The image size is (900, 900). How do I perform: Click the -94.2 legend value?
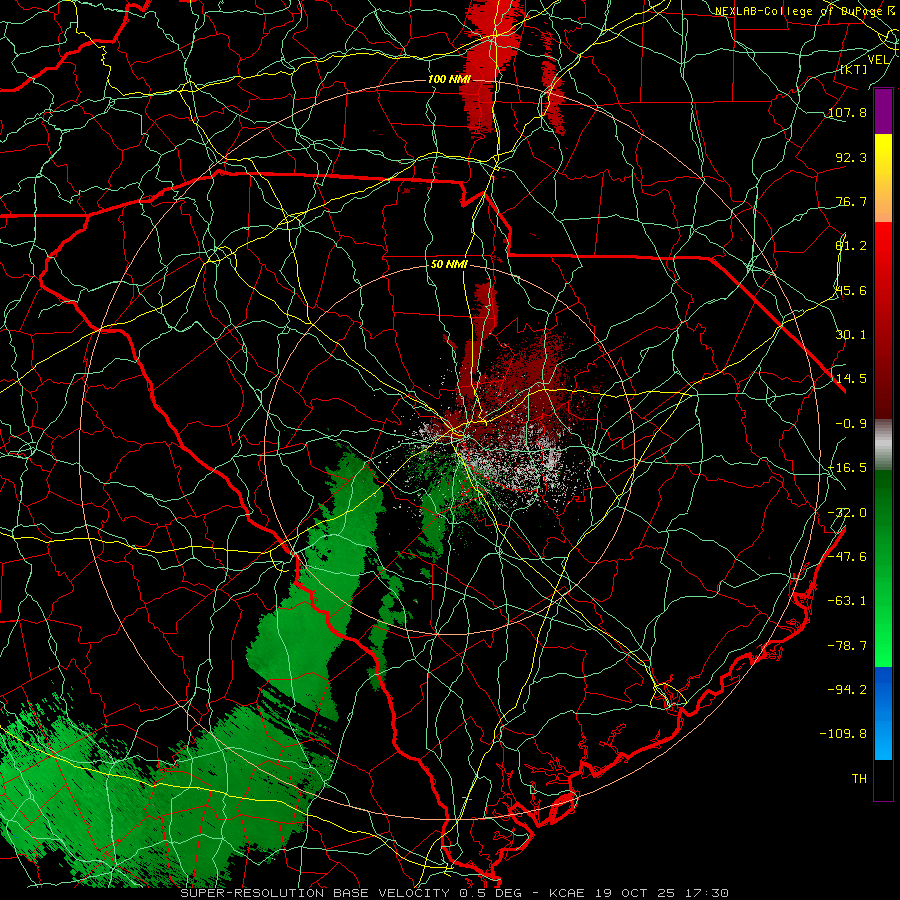click(x=848, y=689)
